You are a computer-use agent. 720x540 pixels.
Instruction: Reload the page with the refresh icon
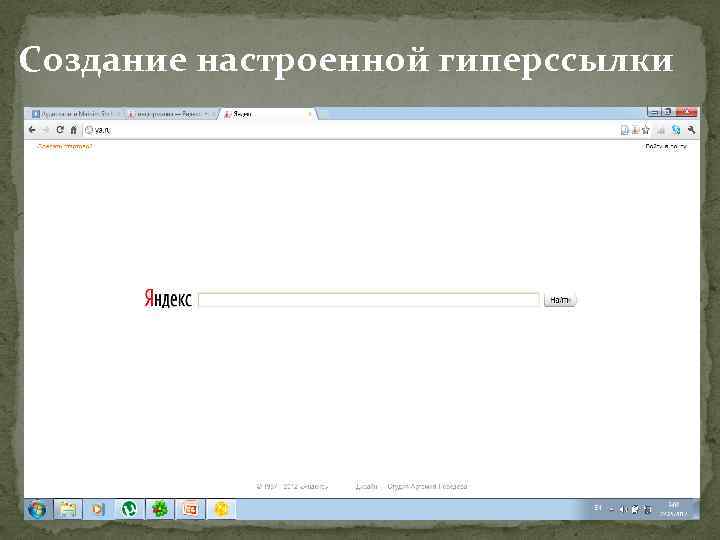(60, 129)
